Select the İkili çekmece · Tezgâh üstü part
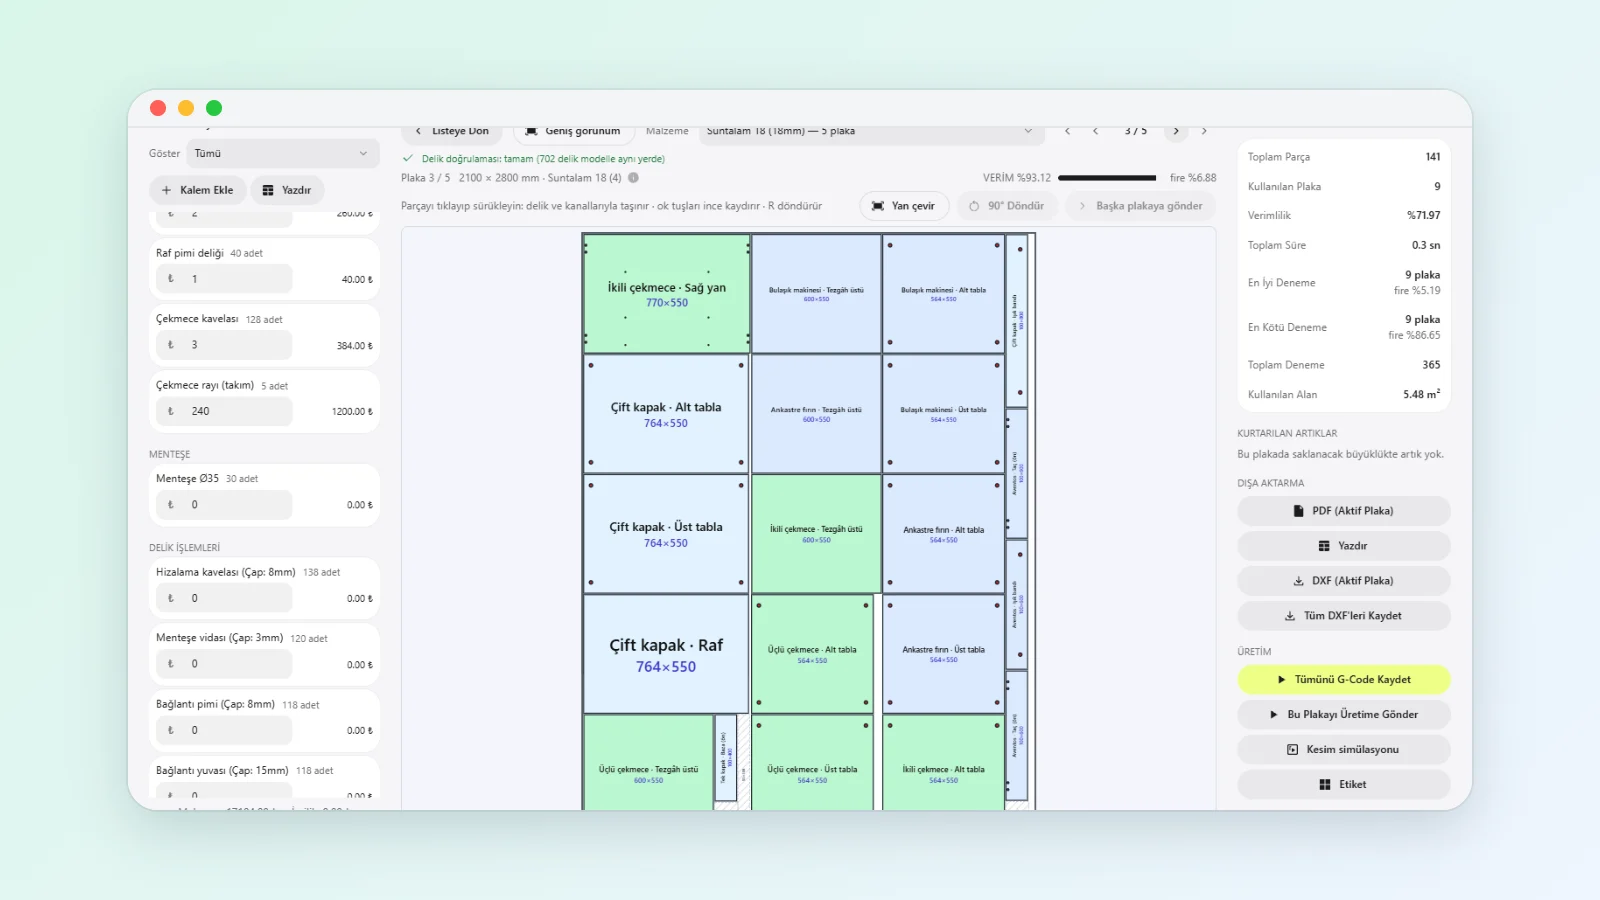 [x=816, y=534]
